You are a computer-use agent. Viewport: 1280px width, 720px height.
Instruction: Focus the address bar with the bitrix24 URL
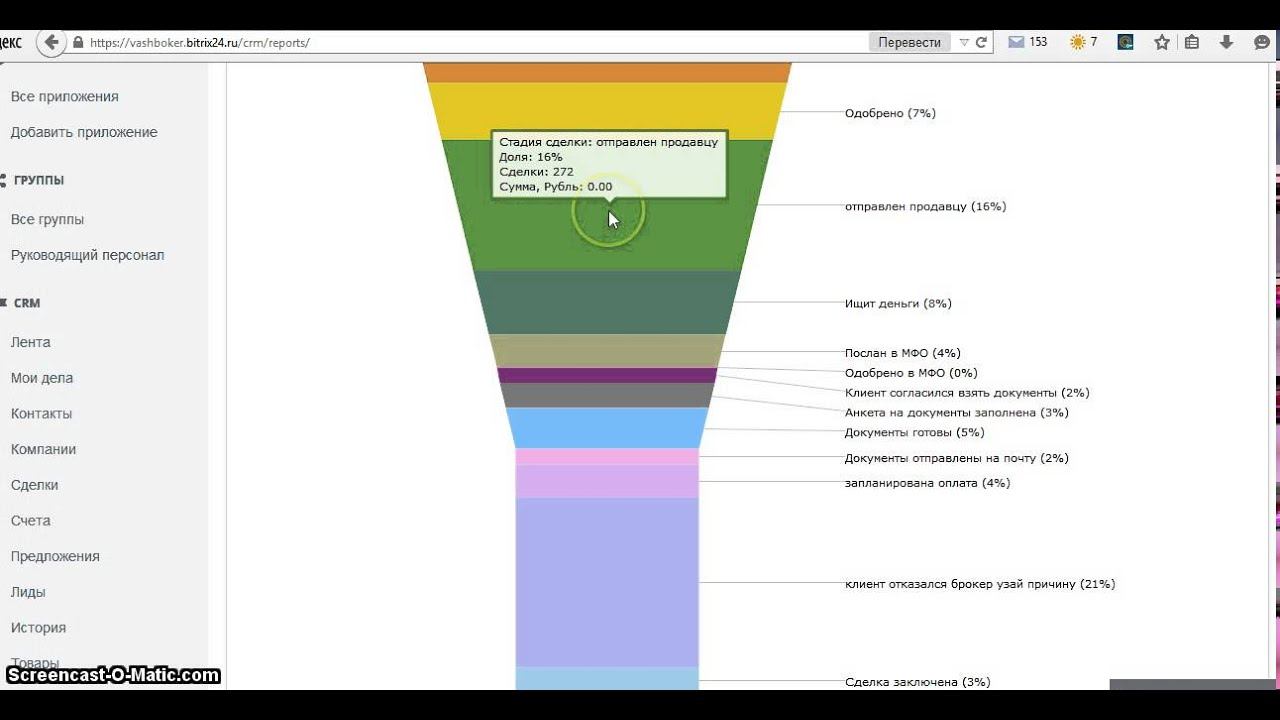click(470, 43)
